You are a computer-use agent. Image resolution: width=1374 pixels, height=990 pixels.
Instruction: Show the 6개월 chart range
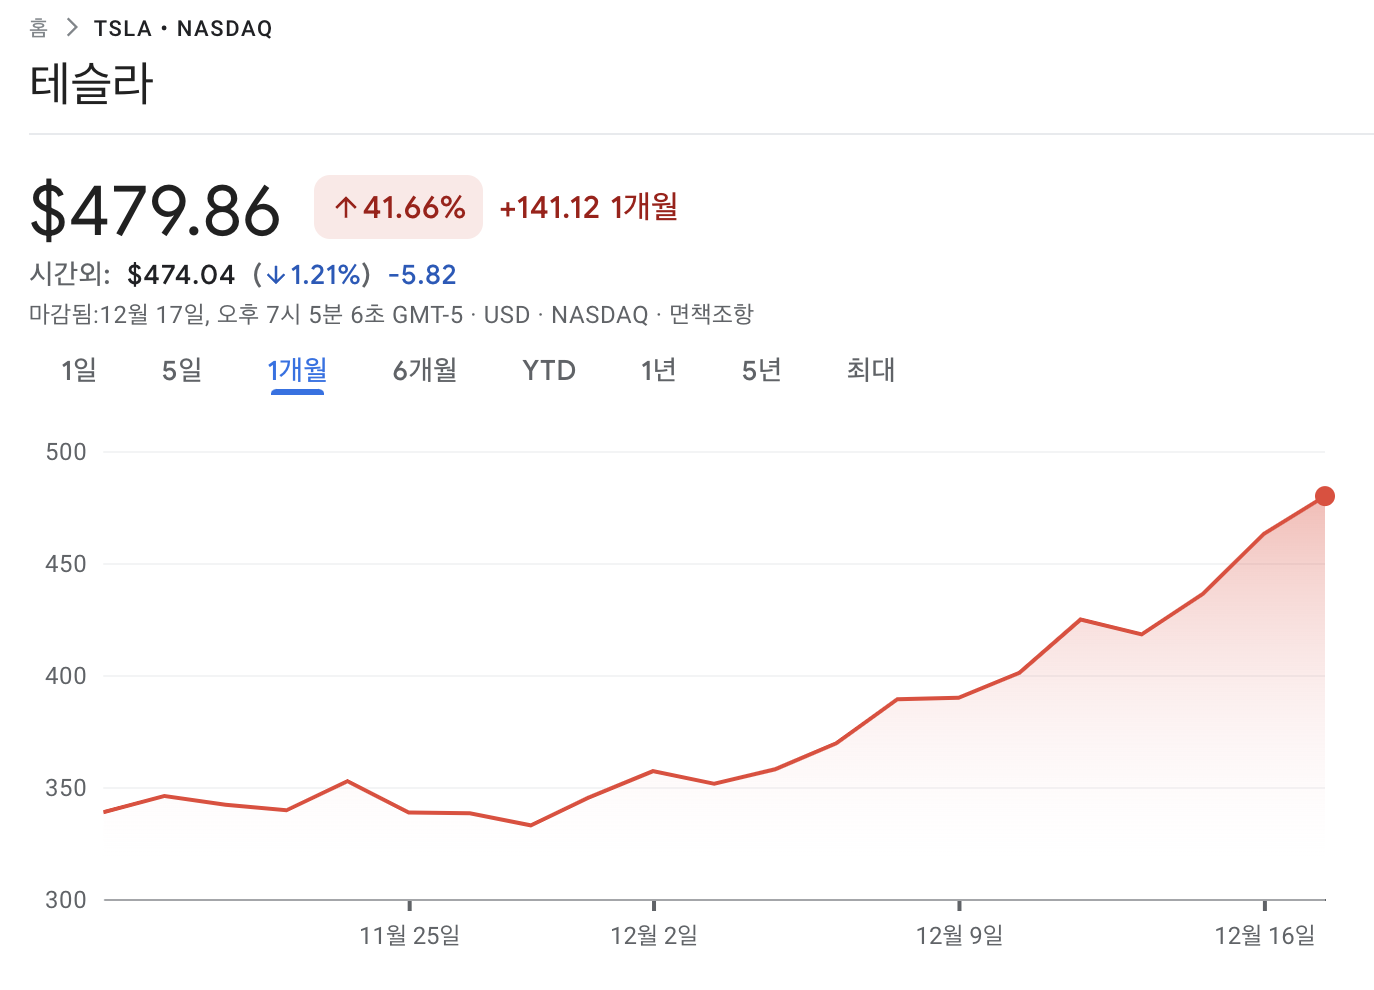[x=425, y=371]
